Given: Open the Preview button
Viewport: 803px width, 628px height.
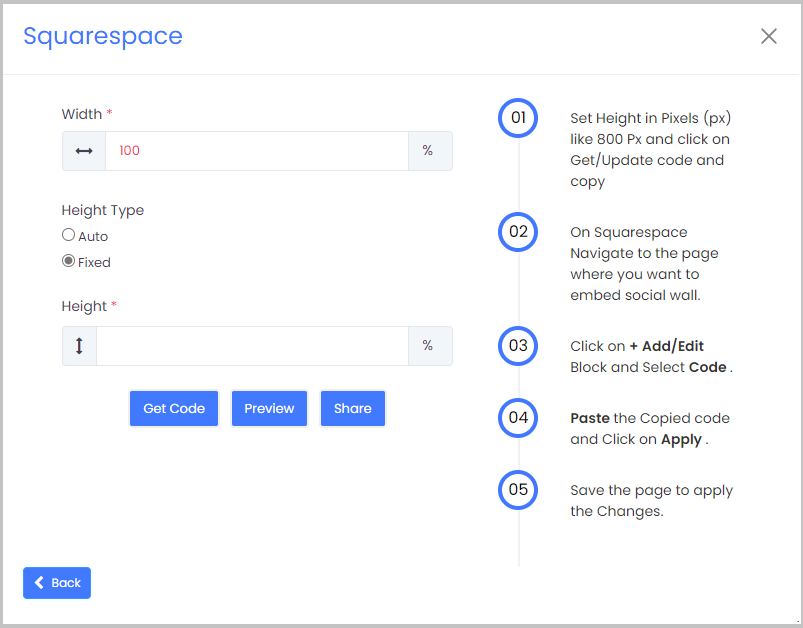Looking at the screenshot, I should pos(269,409).
